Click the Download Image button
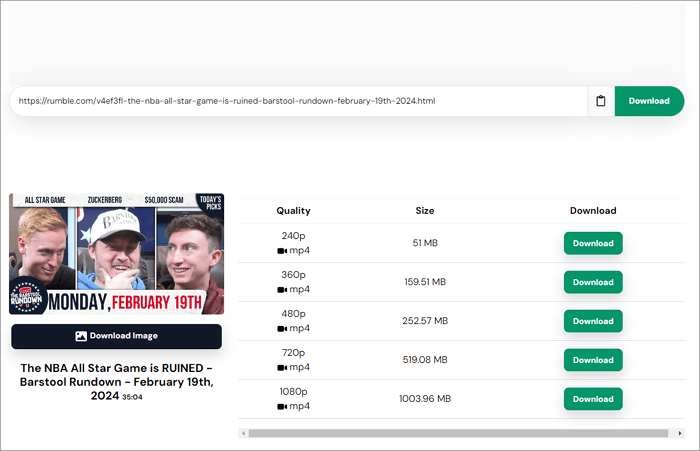This screenshot has height=451, width=700. pos(117,336)
